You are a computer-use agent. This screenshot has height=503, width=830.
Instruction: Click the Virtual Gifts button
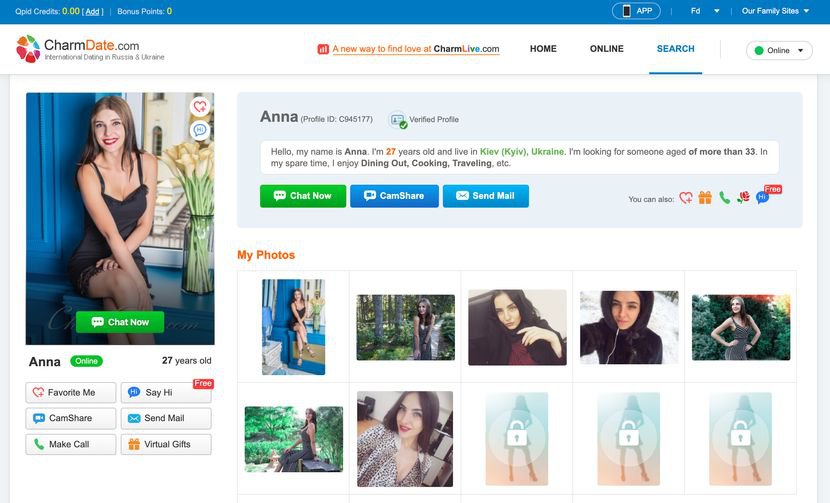tap(166, 444)
